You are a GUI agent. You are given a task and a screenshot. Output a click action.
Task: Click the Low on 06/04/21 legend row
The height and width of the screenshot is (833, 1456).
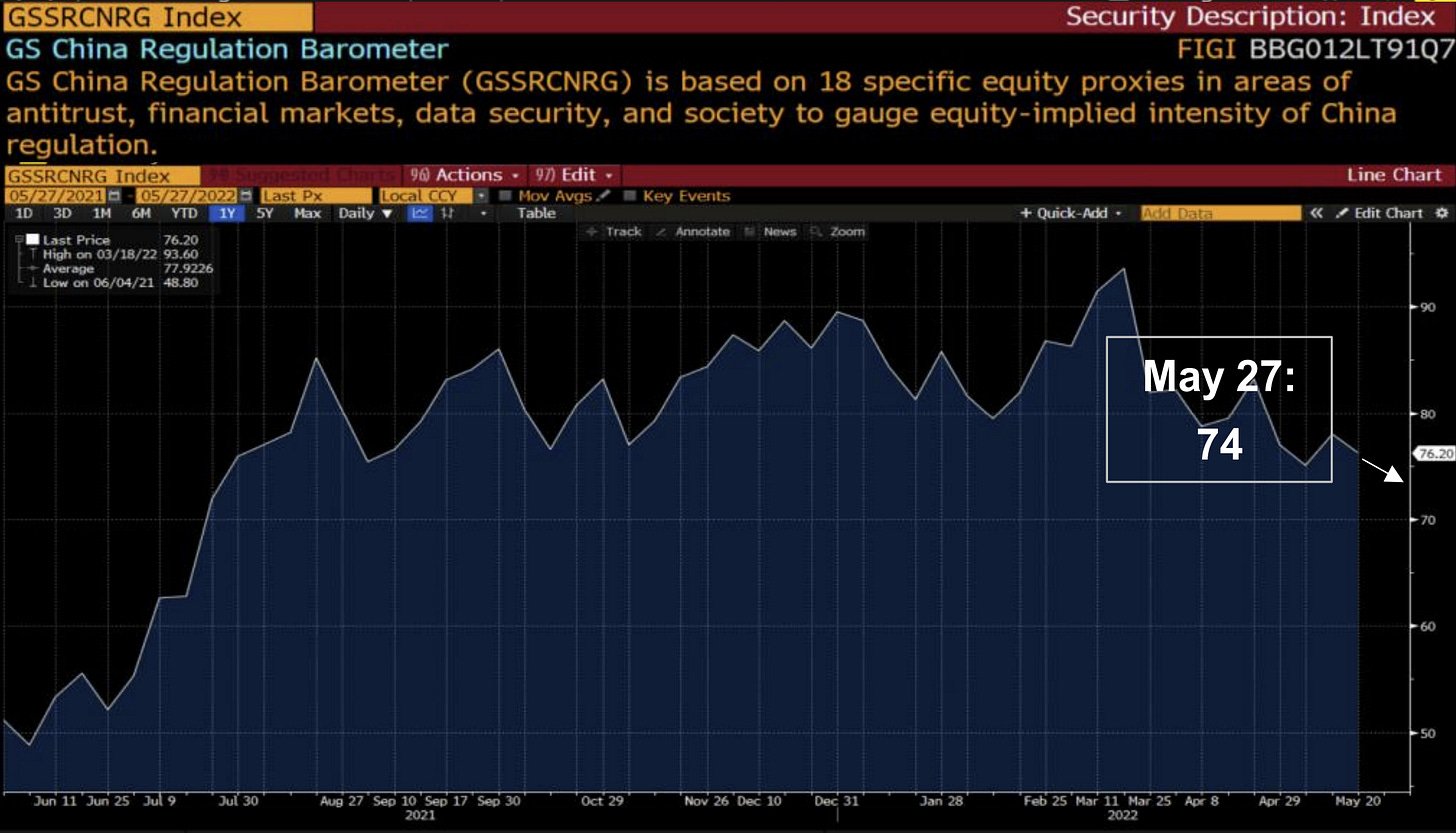120,283
